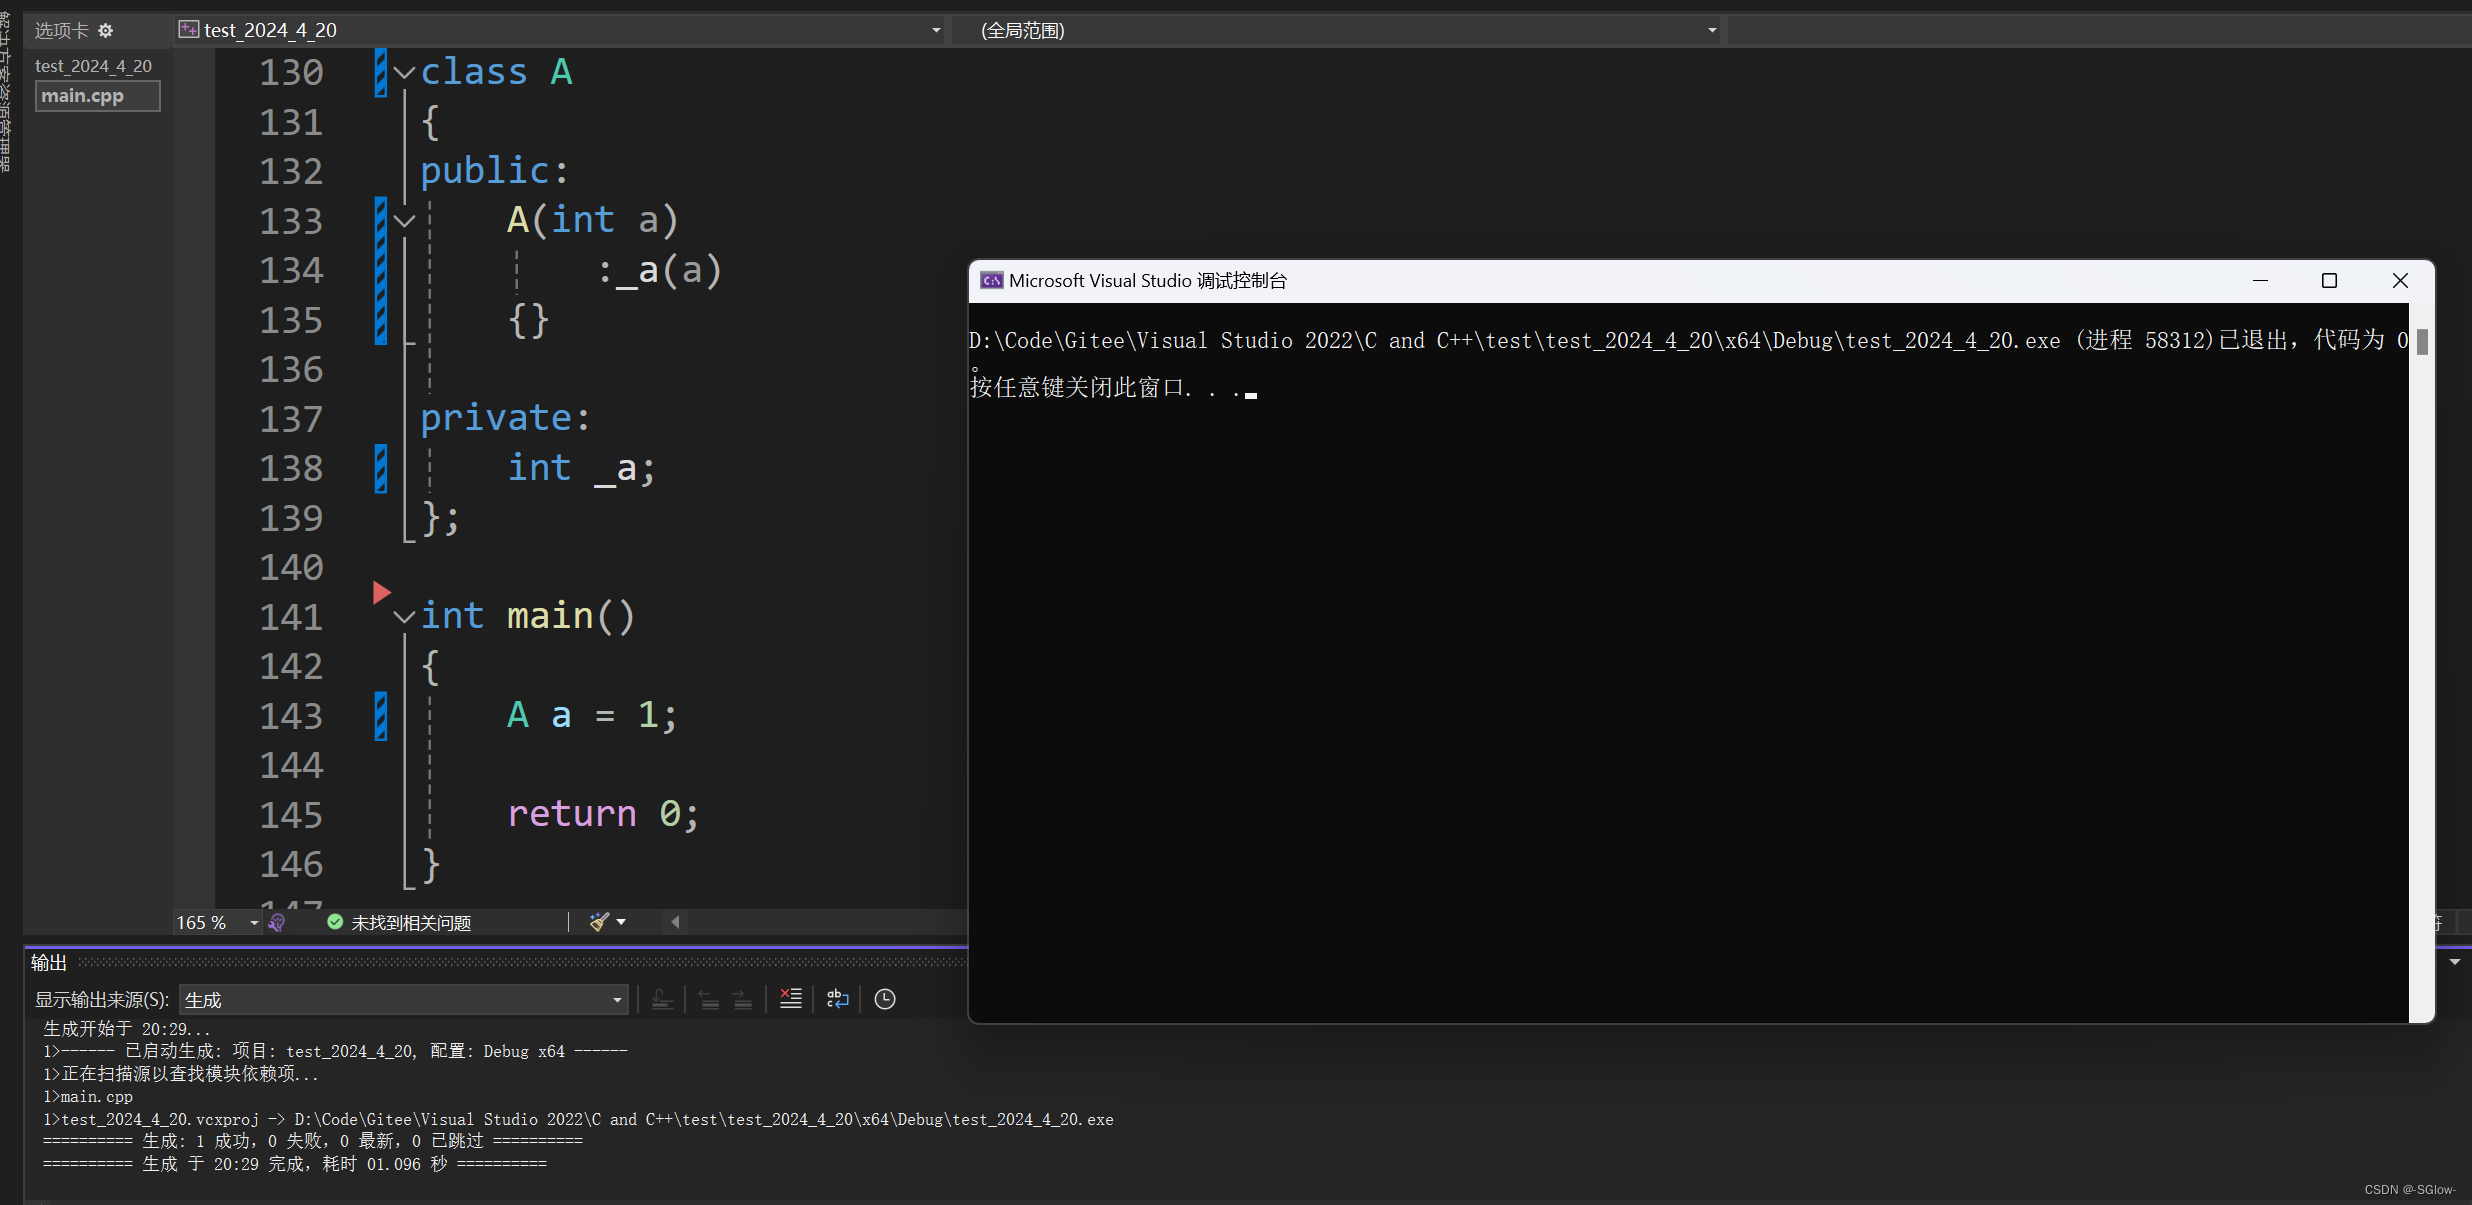Toggle the timestamp clock in output toolbar
The image size is (2472, 1205).
coord(885,999)
